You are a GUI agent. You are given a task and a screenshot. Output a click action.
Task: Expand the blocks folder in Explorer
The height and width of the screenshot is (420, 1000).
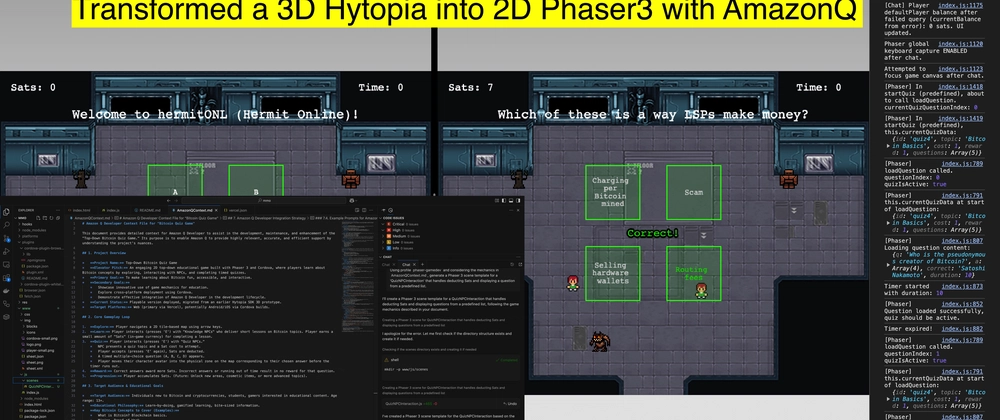[x=38, y=326]
